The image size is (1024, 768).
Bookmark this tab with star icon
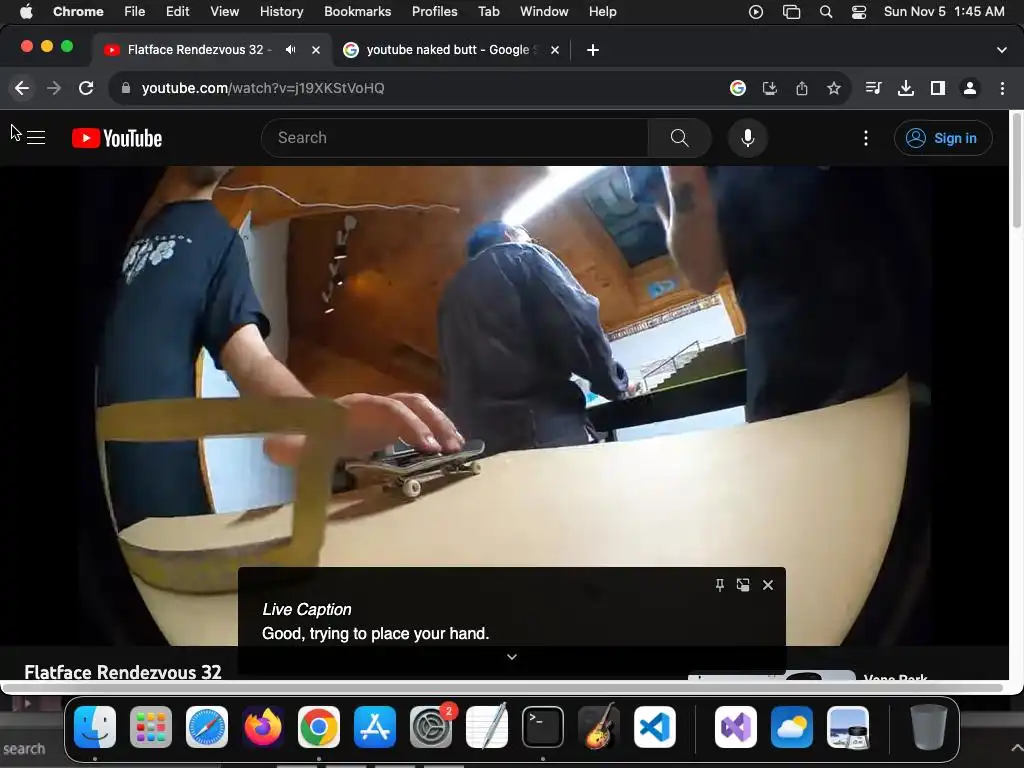pos(834,88)
